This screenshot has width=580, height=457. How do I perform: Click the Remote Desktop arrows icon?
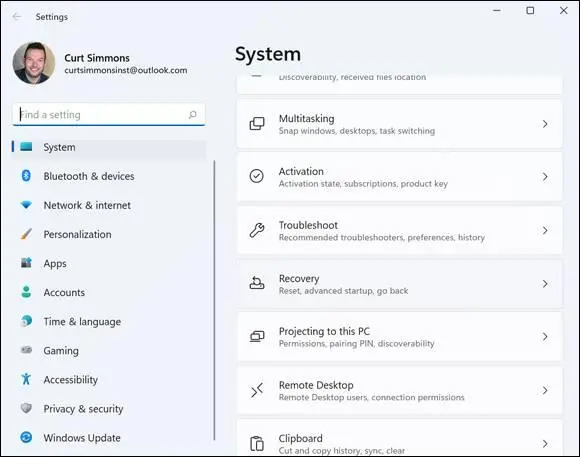tap(257, 390)
